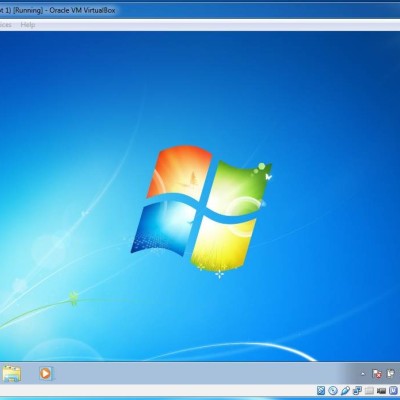Click the guest network tray icon
The image size is (400, 400).
[390, 374]
